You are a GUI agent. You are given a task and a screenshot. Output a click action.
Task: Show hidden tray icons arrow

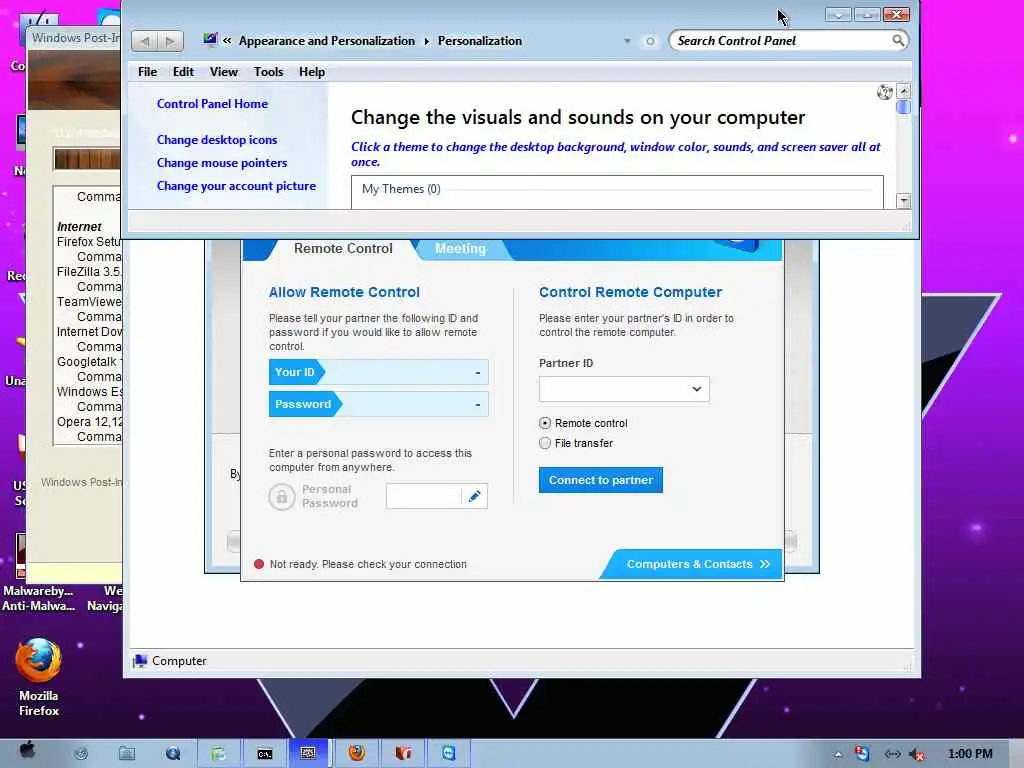[x=838, y=754]
